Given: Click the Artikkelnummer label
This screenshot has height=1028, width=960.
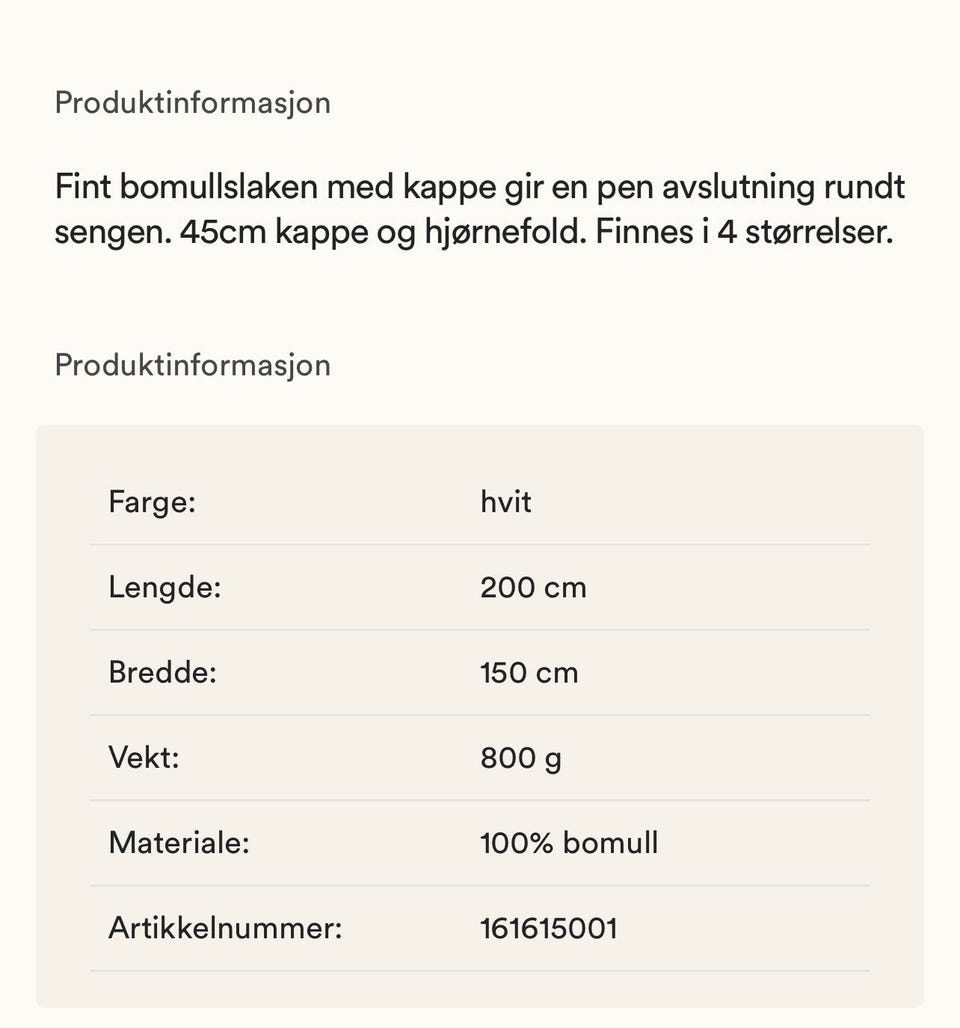Looking at the screenshot, I should coord(226,928).
